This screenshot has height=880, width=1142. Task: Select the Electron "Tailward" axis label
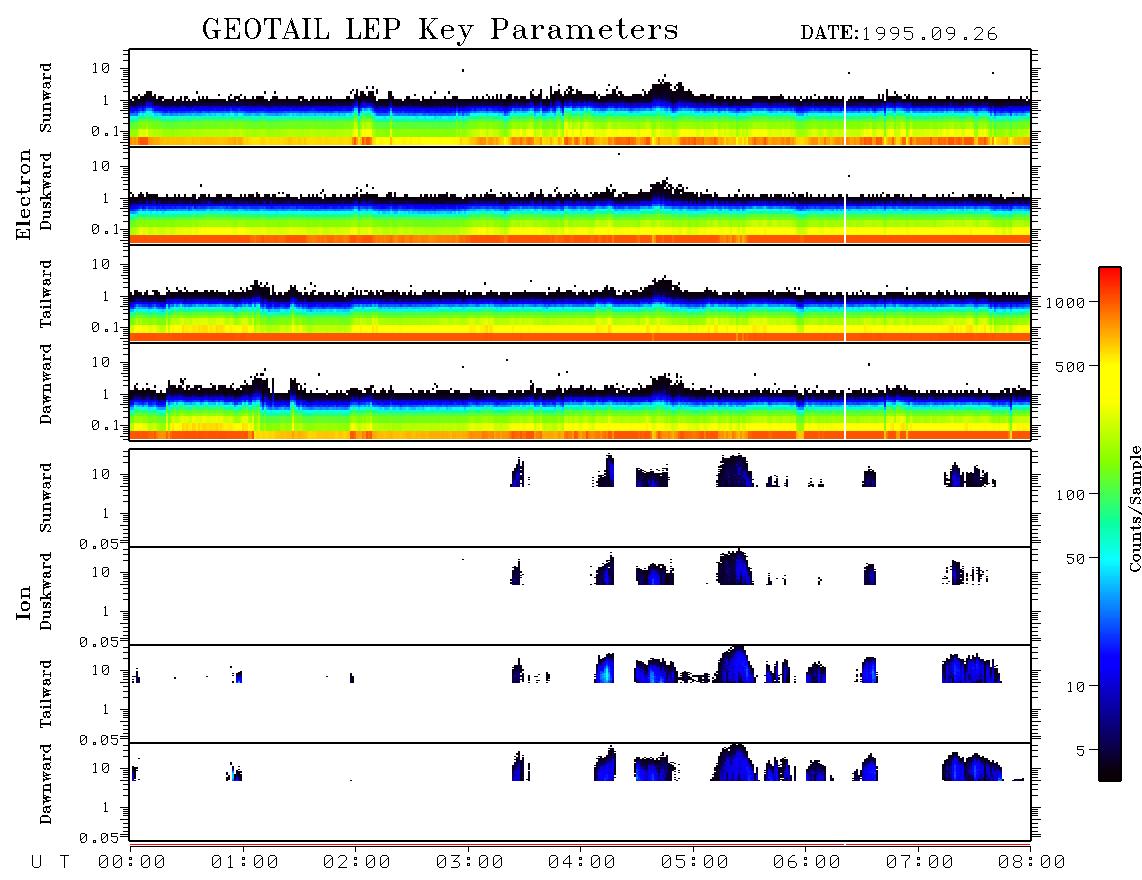[x=45, y=294]
